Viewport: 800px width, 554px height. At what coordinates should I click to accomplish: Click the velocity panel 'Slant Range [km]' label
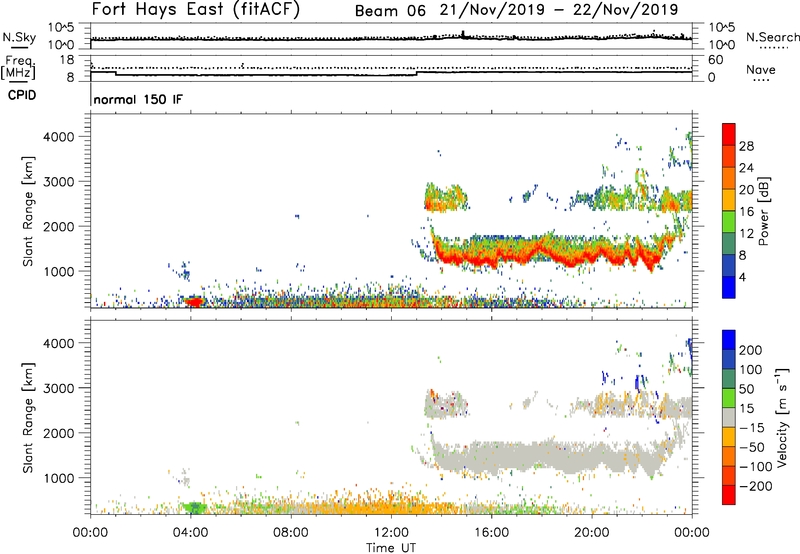28,418
